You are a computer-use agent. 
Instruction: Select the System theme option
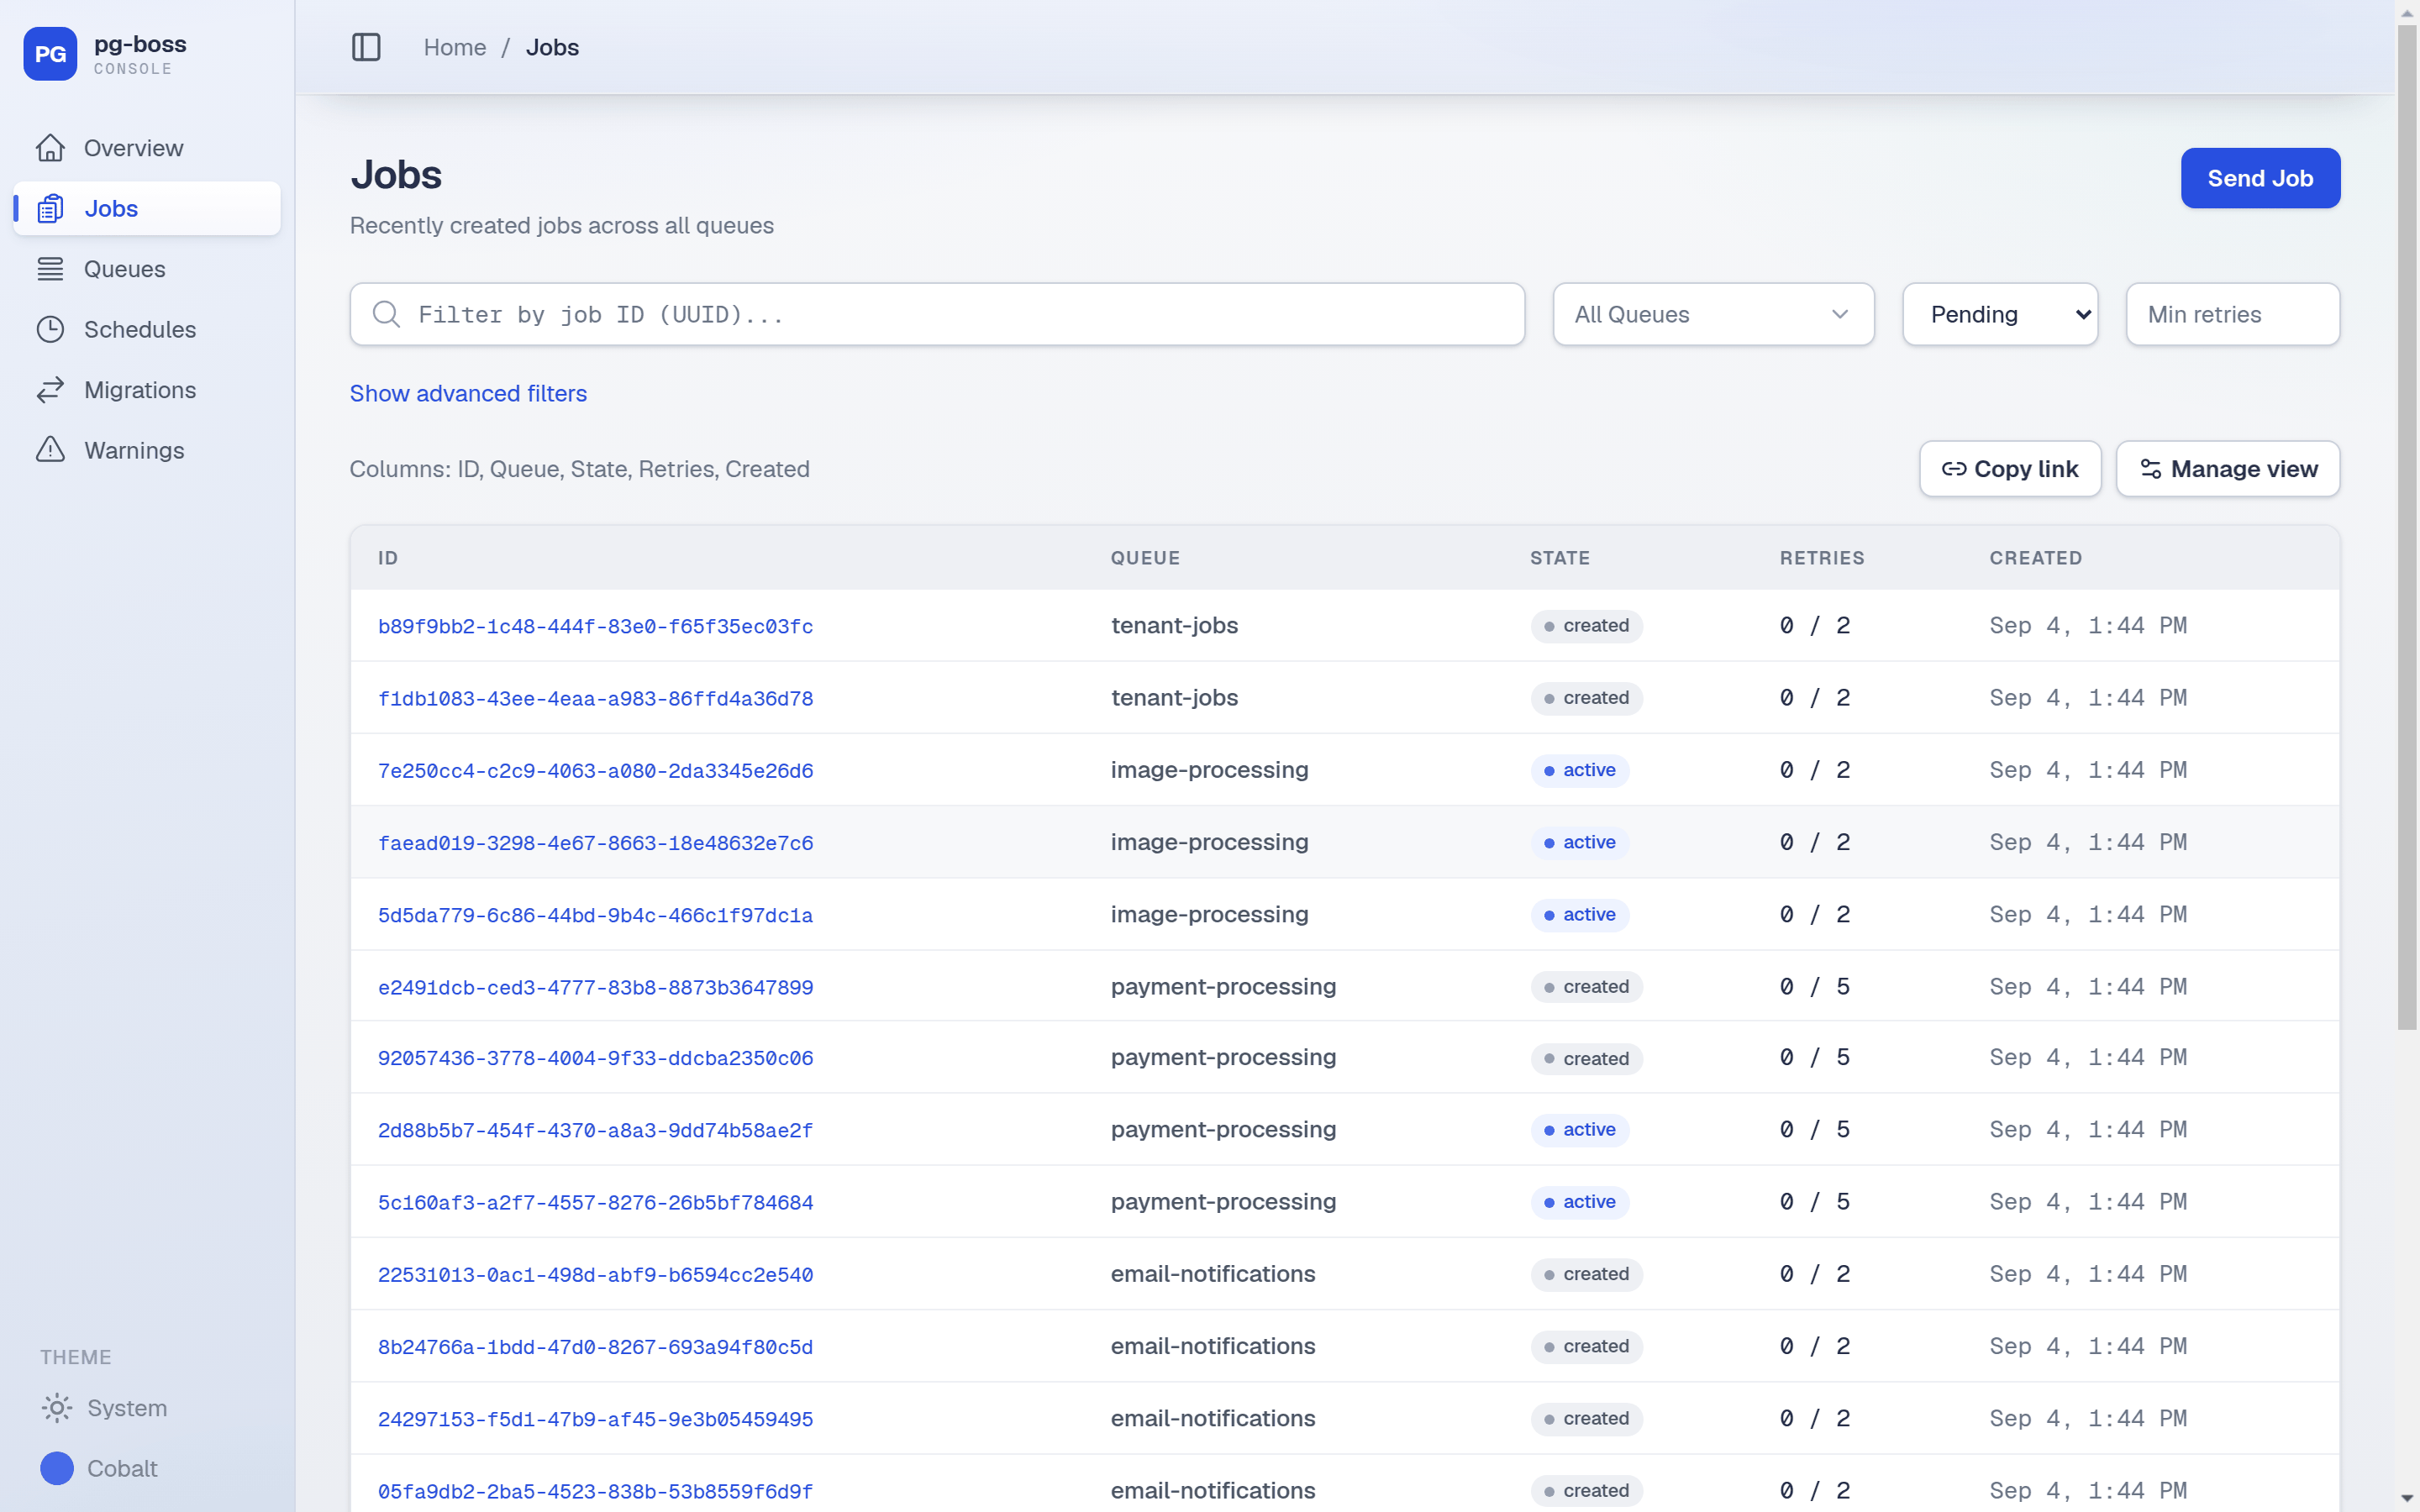127,1408
